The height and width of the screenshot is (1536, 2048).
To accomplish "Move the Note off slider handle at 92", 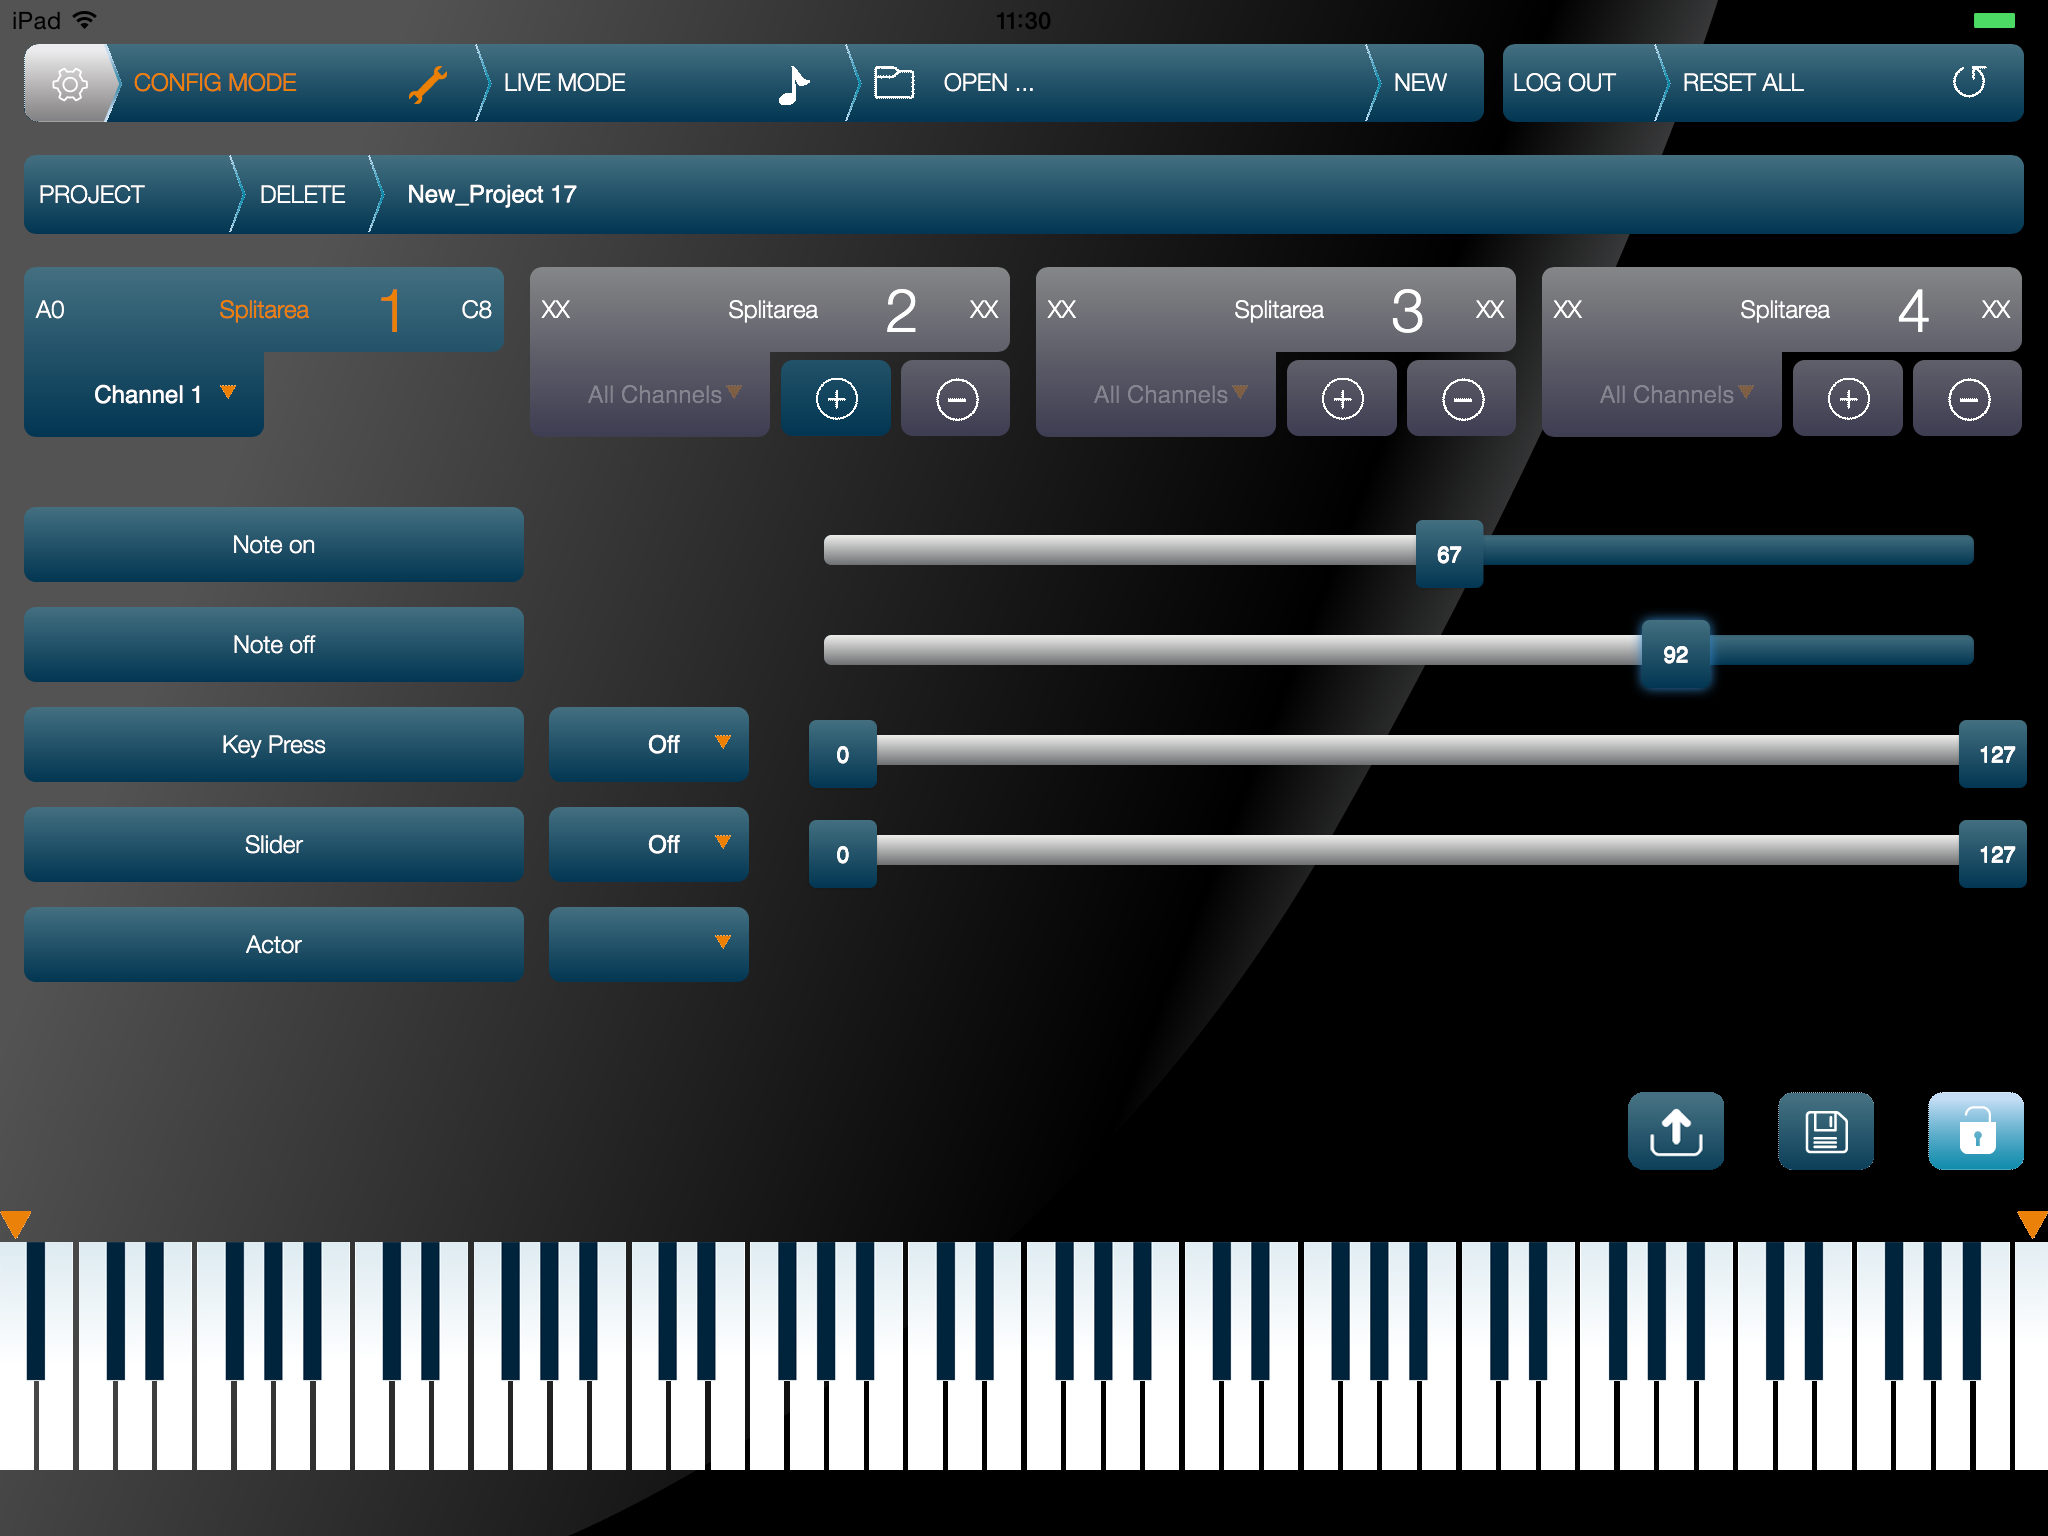I will pos(1675,653).
